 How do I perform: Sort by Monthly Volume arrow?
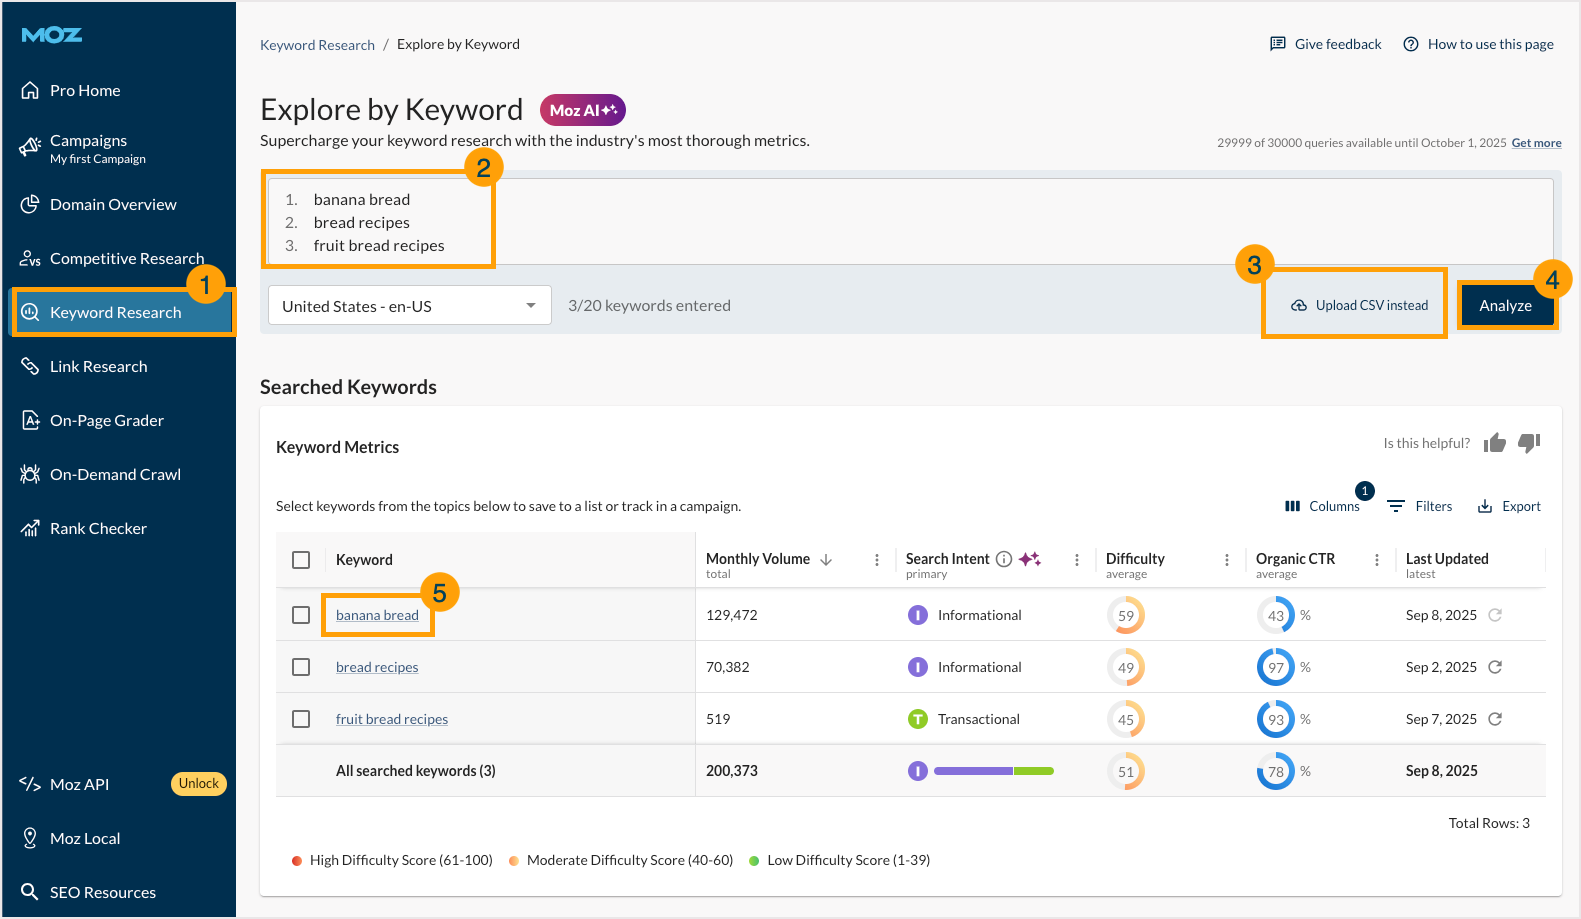[826, 560]
